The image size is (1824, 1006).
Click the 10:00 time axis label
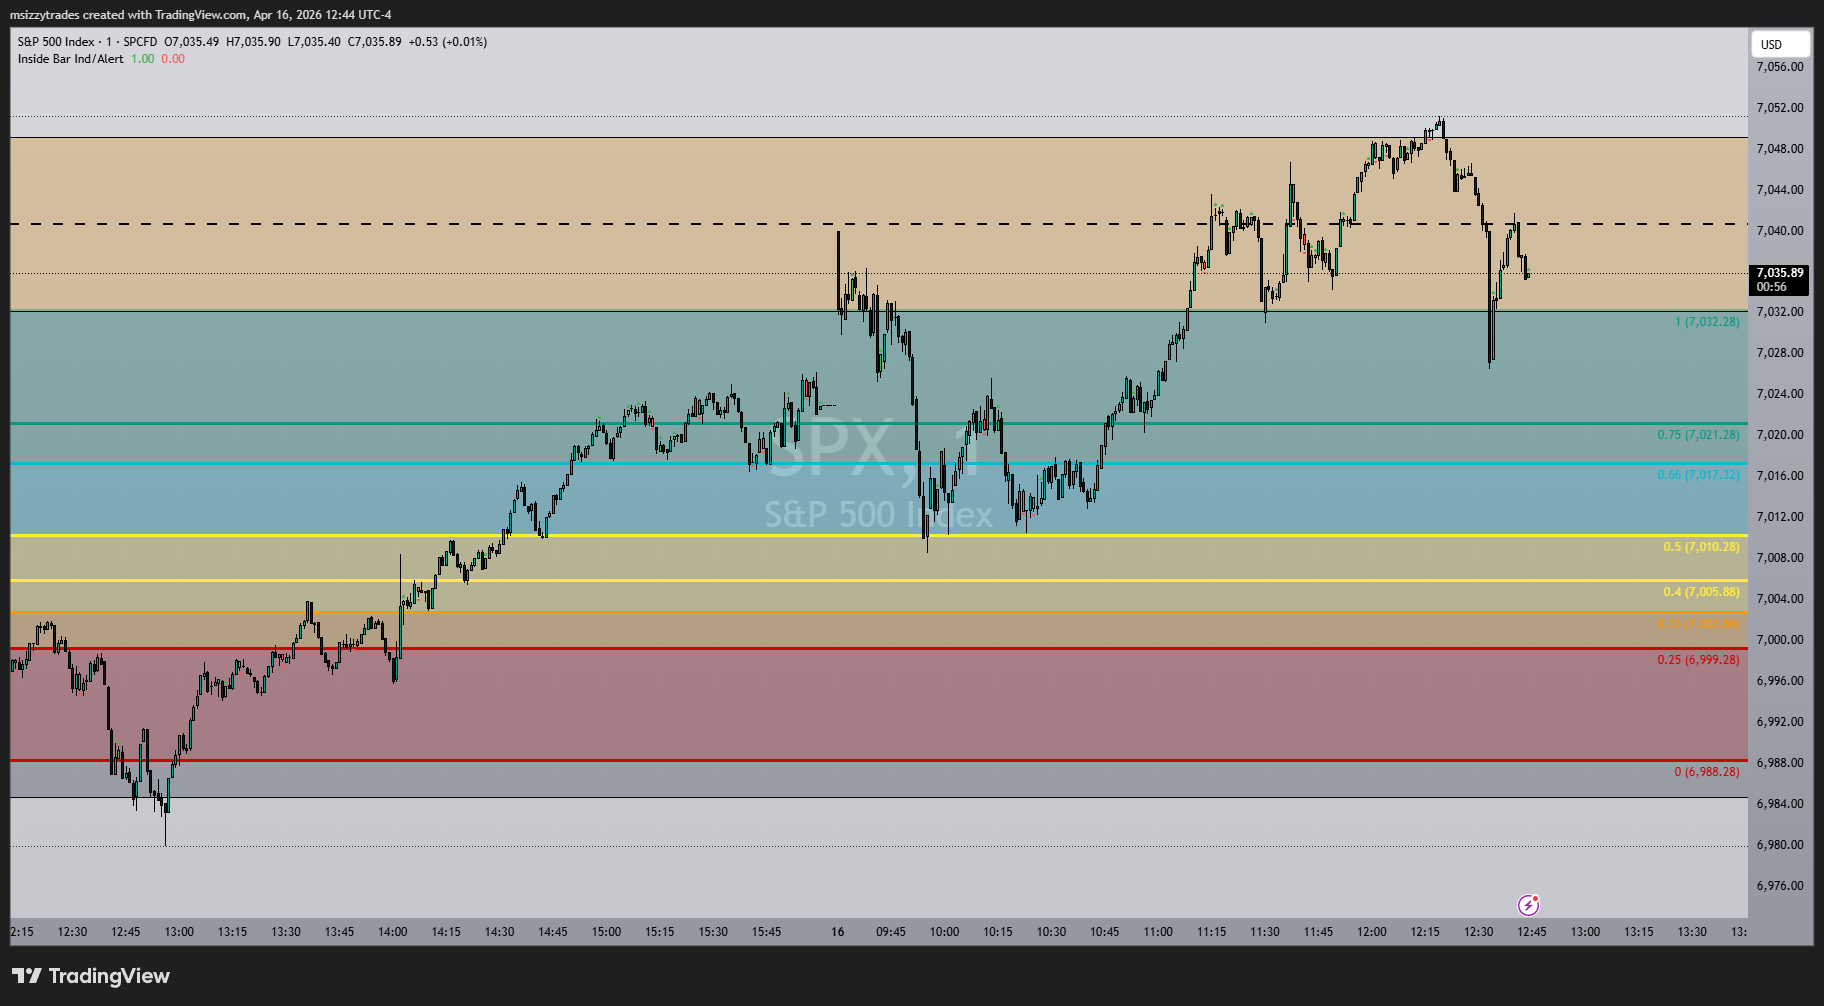tap(944, 932)
